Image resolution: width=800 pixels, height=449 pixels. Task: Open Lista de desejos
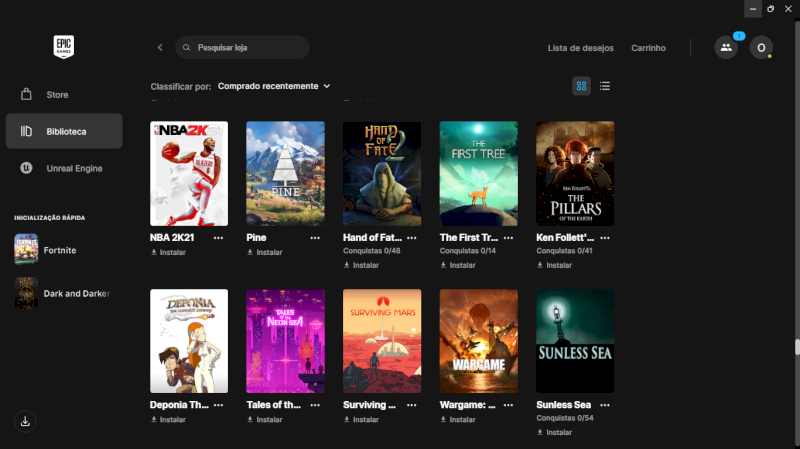point(581,48)
